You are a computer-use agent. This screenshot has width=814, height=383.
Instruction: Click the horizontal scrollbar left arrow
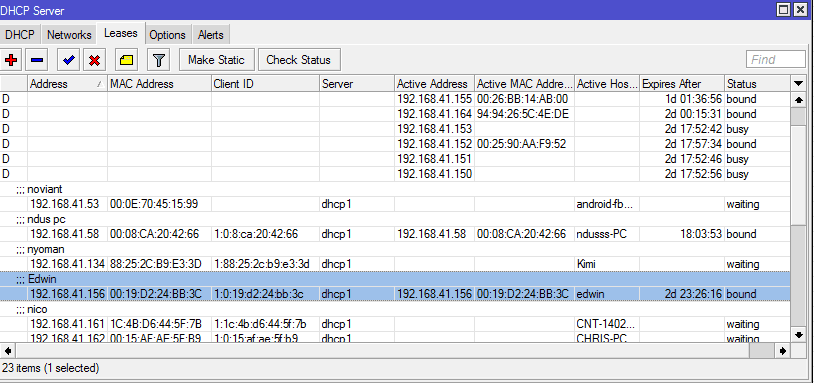coord(7,351)
